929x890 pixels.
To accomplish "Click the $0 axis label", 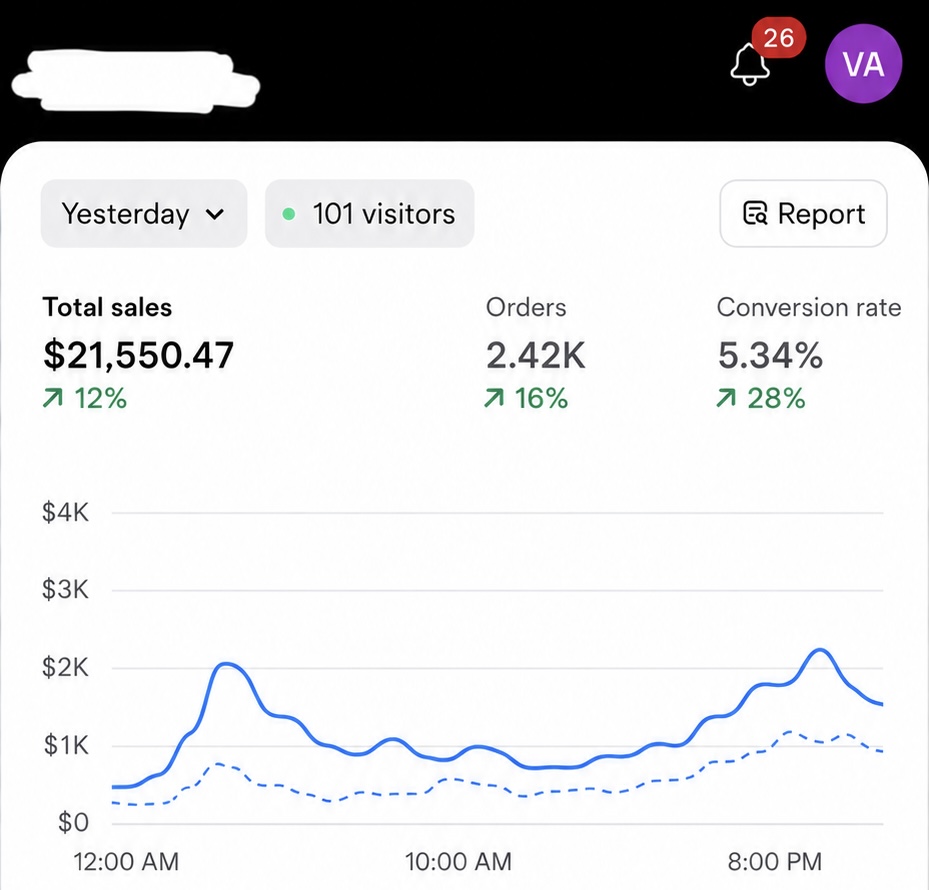I will coord(73,822).
